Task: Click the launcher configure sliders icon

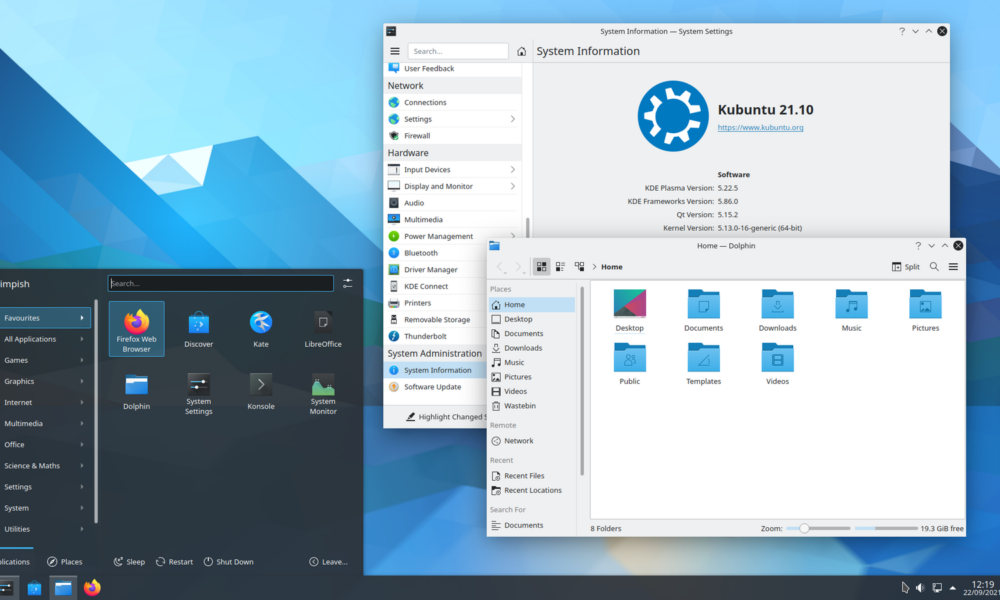Action: (348, 283)
